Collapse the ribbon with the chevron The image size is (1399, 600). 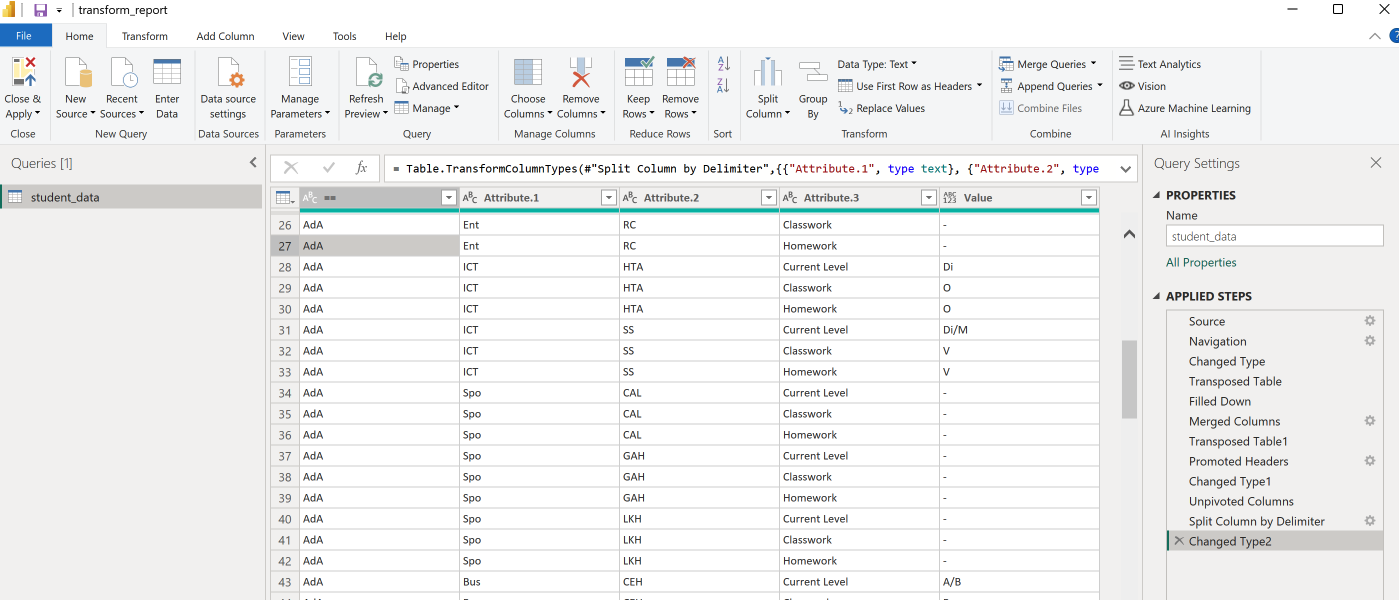click(x=1375, y=36)
